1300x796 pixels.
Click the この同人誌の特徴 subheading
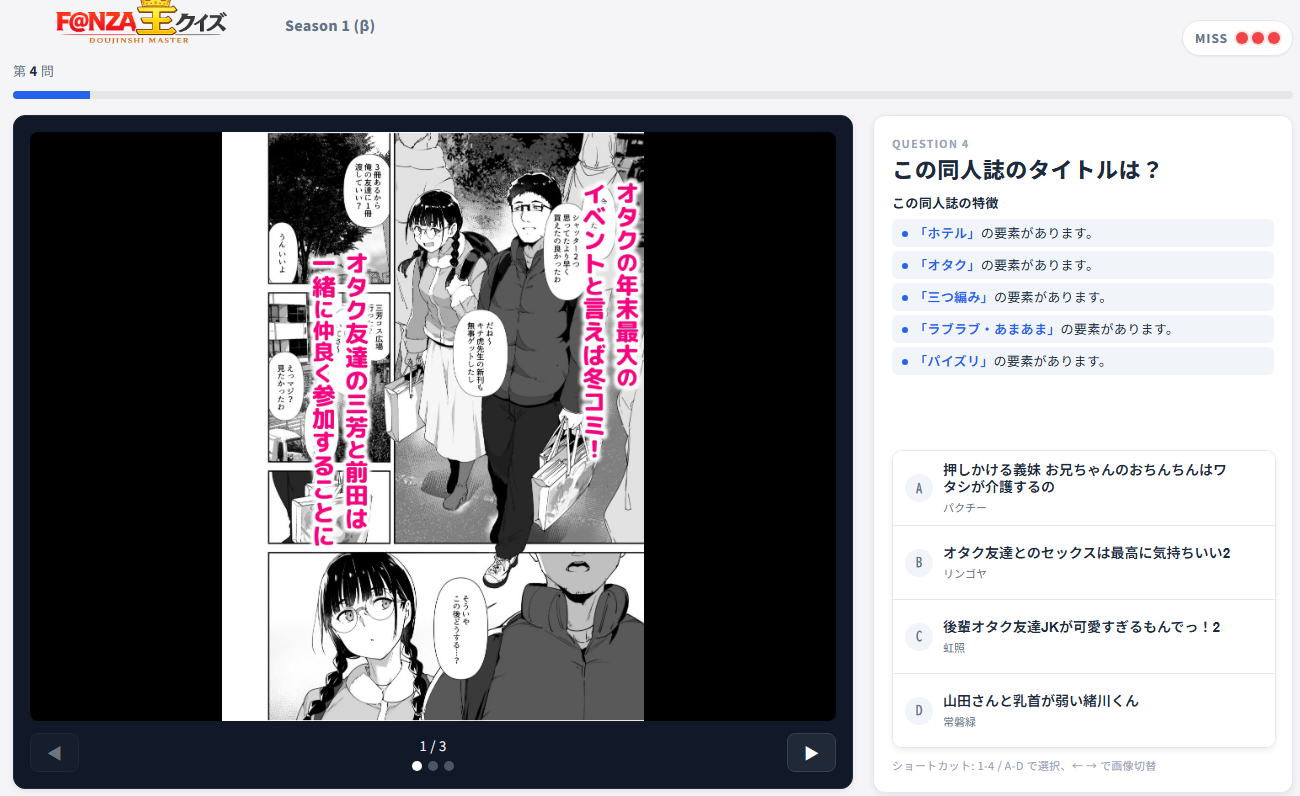click(x=945, y=203)
